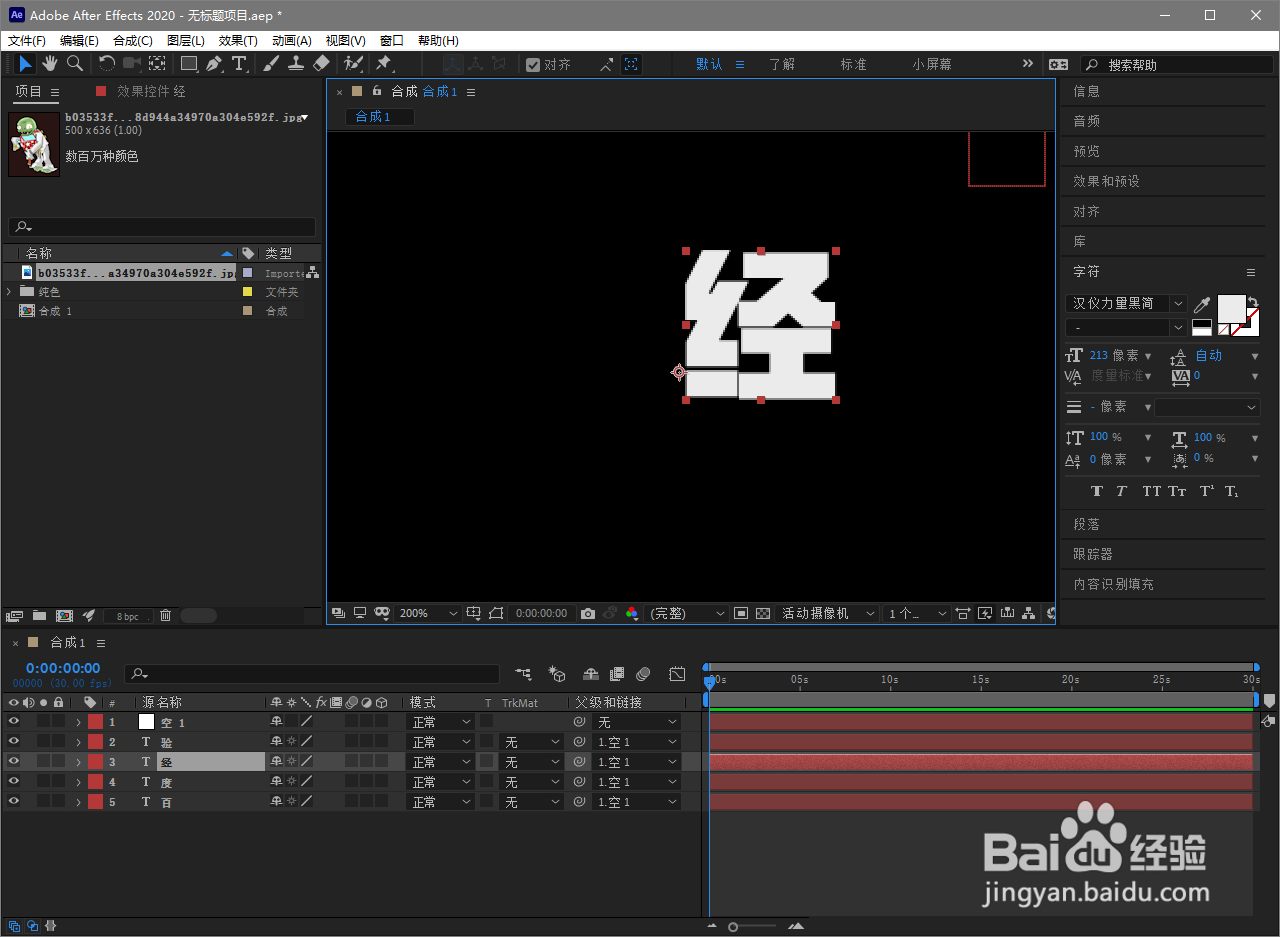Image resolution: width=1280 pixels, height=937 pixels.
Task: Toggle transparency grid in composition viewer
Action: (x=761, y=613)
